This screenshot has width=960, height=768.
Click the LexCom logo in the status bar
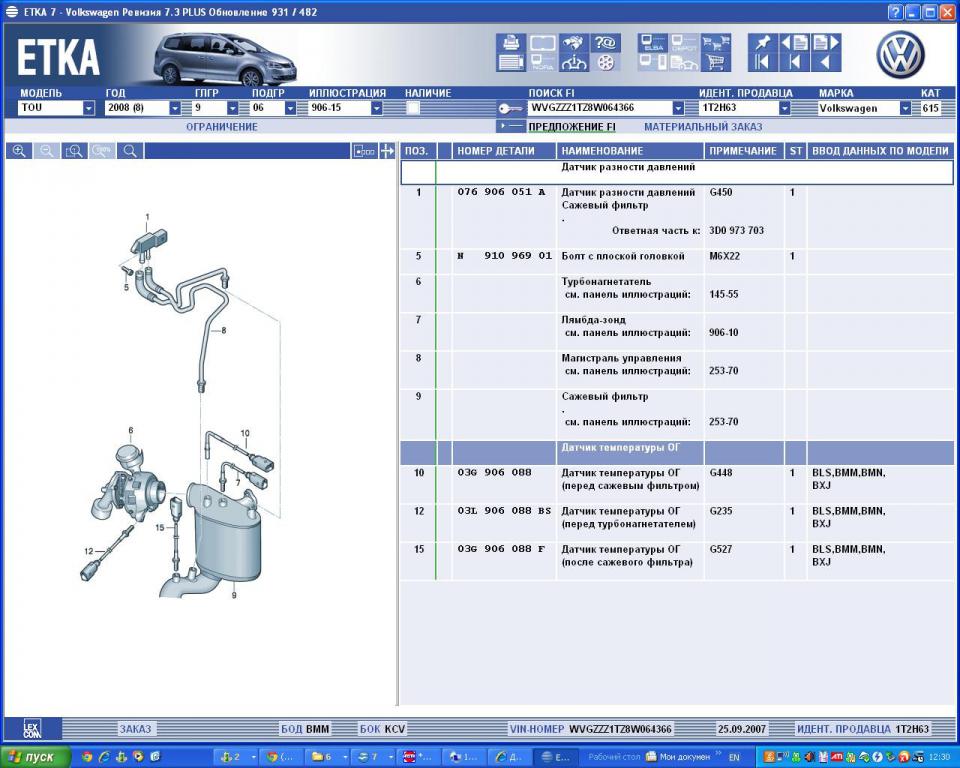tap(32, 729)
